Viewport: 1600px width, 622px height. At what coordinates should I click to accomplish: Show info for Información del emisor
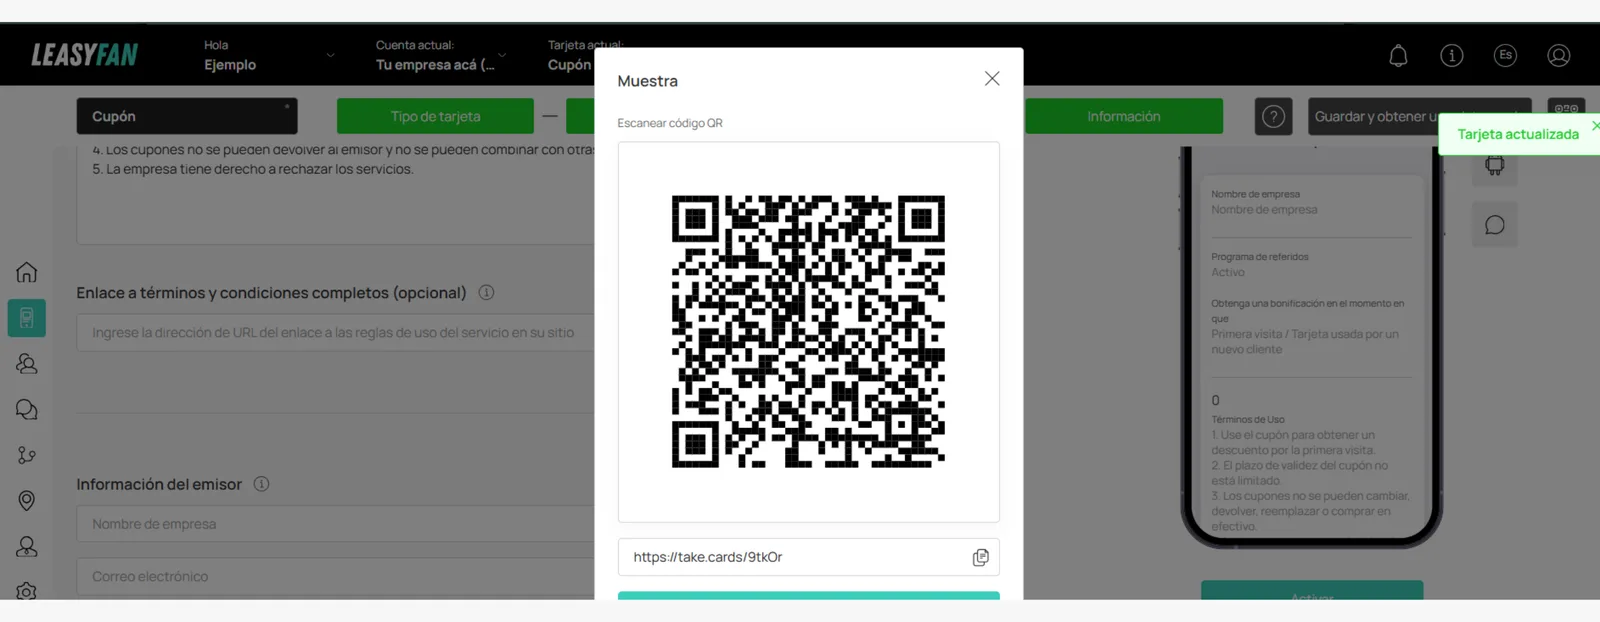[261, 484]
